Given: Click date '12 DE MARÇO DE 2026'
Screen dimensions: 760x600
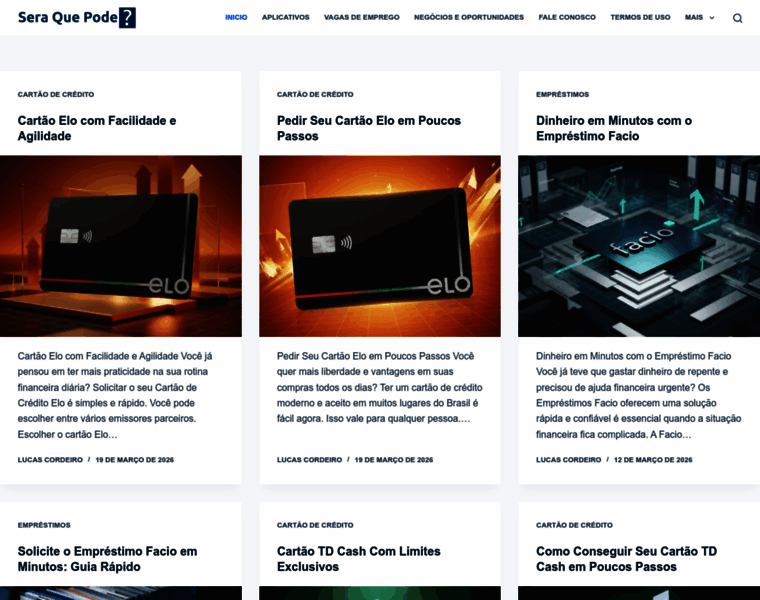Looking at the screenshot, I should (x=653, y=460).
